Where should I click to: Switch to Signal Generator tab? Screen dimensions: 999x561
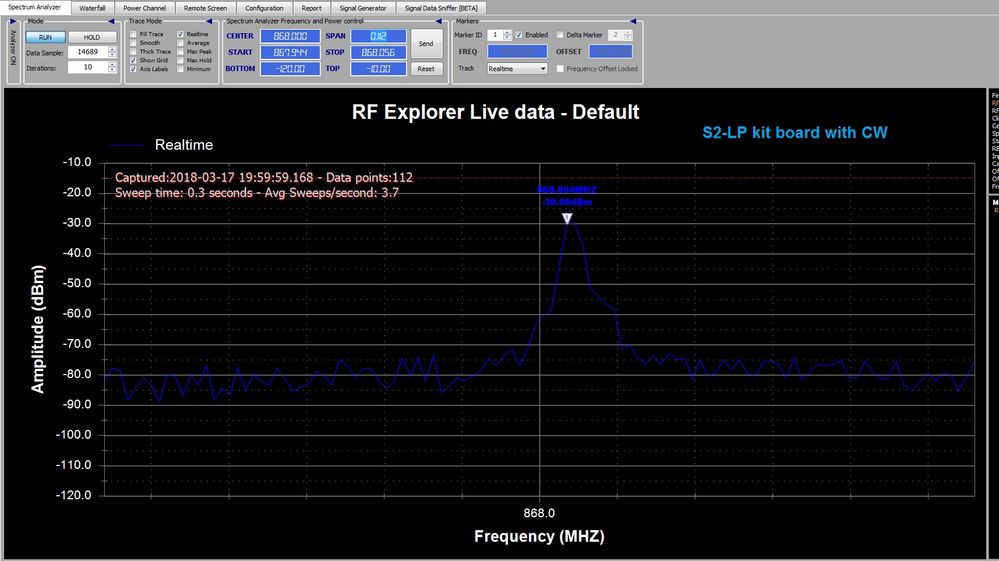click(x=363, y=8)
